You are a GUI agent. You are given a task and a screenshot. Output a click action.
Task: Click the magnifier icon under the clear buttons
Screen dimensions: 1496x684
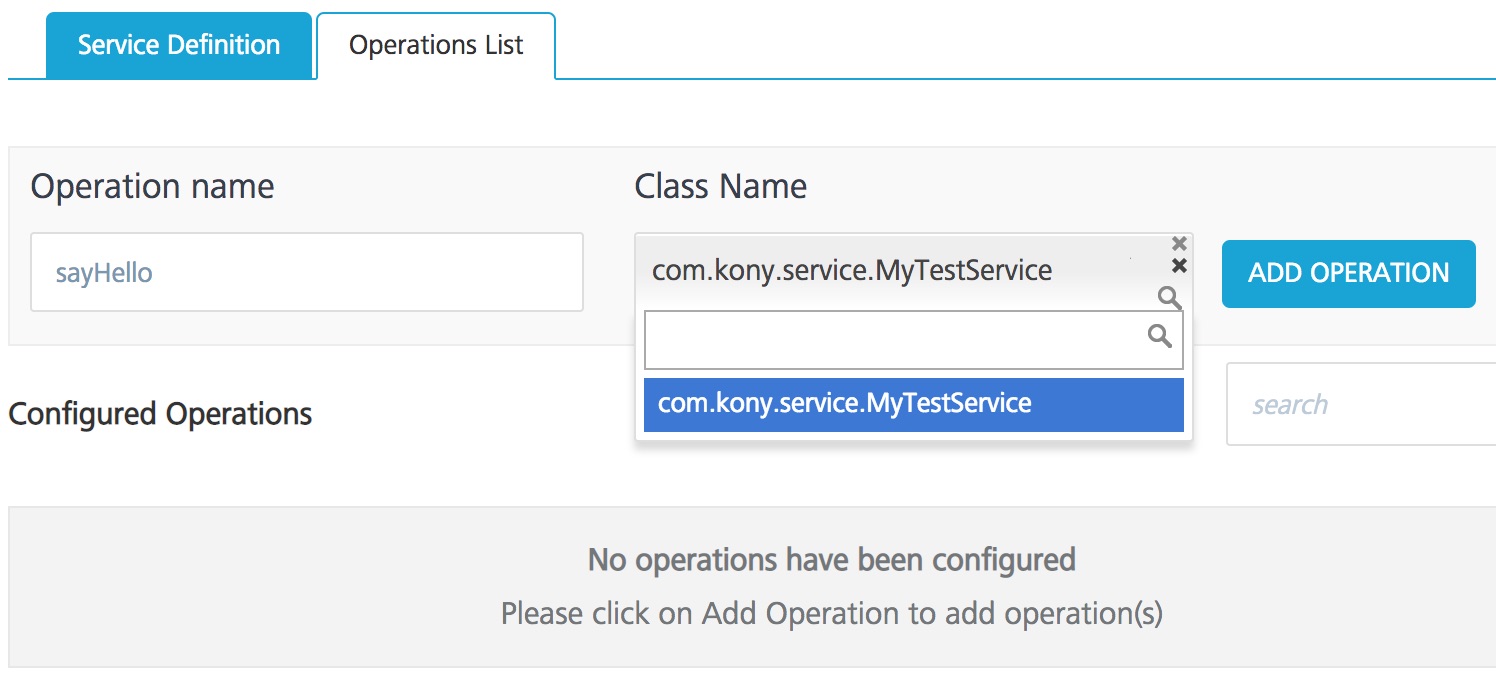1170,298
